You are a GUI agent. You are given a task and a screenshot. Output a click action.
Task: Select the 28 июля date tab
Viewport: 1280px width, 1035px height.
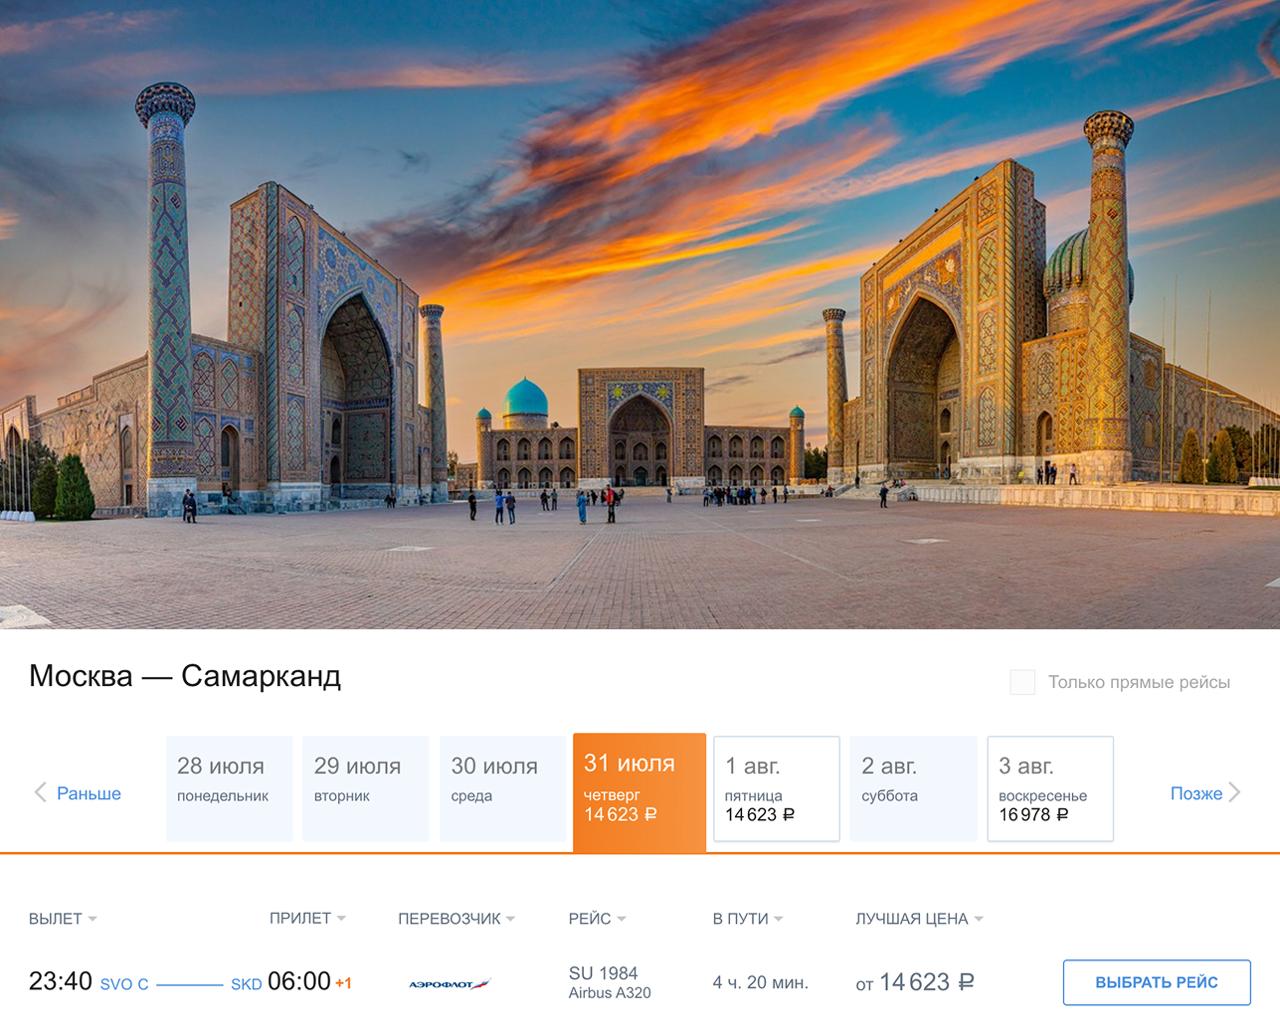click(x=229, y=789)
